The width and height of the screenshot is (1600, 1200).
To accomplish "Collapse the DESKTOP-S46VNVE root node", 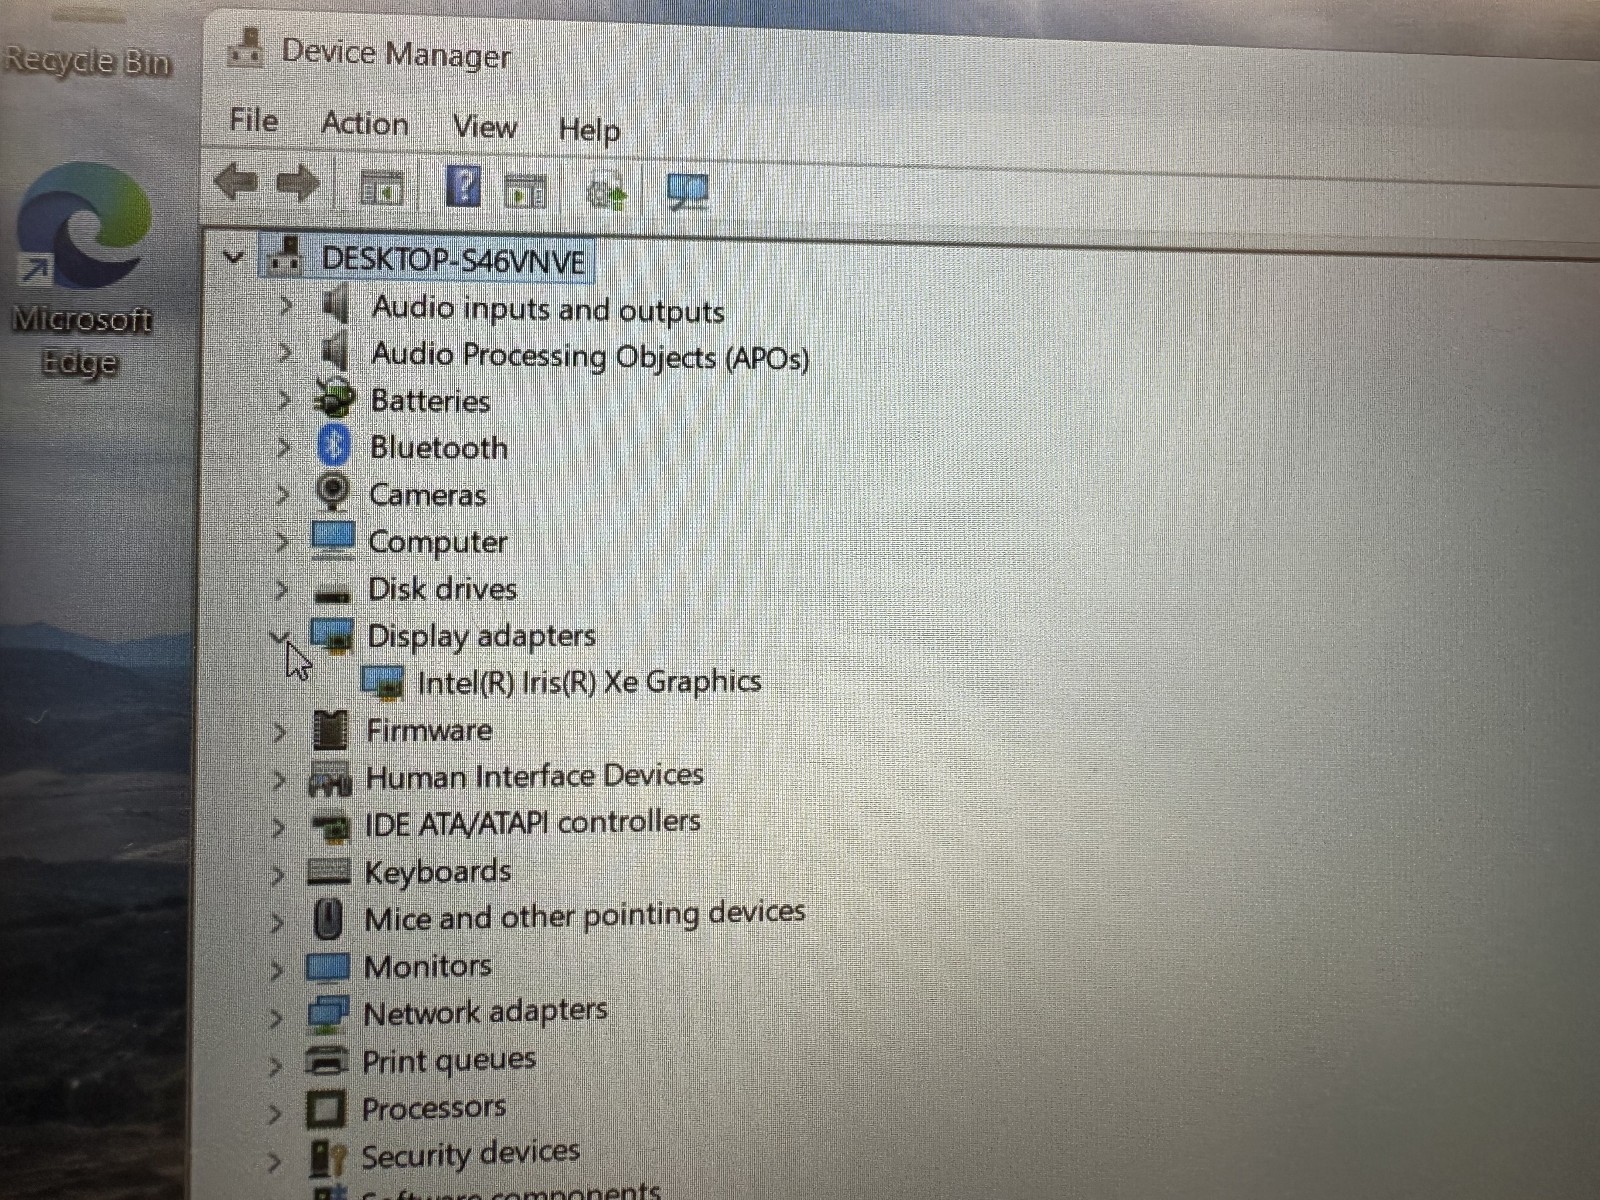I will coord(233,257).
